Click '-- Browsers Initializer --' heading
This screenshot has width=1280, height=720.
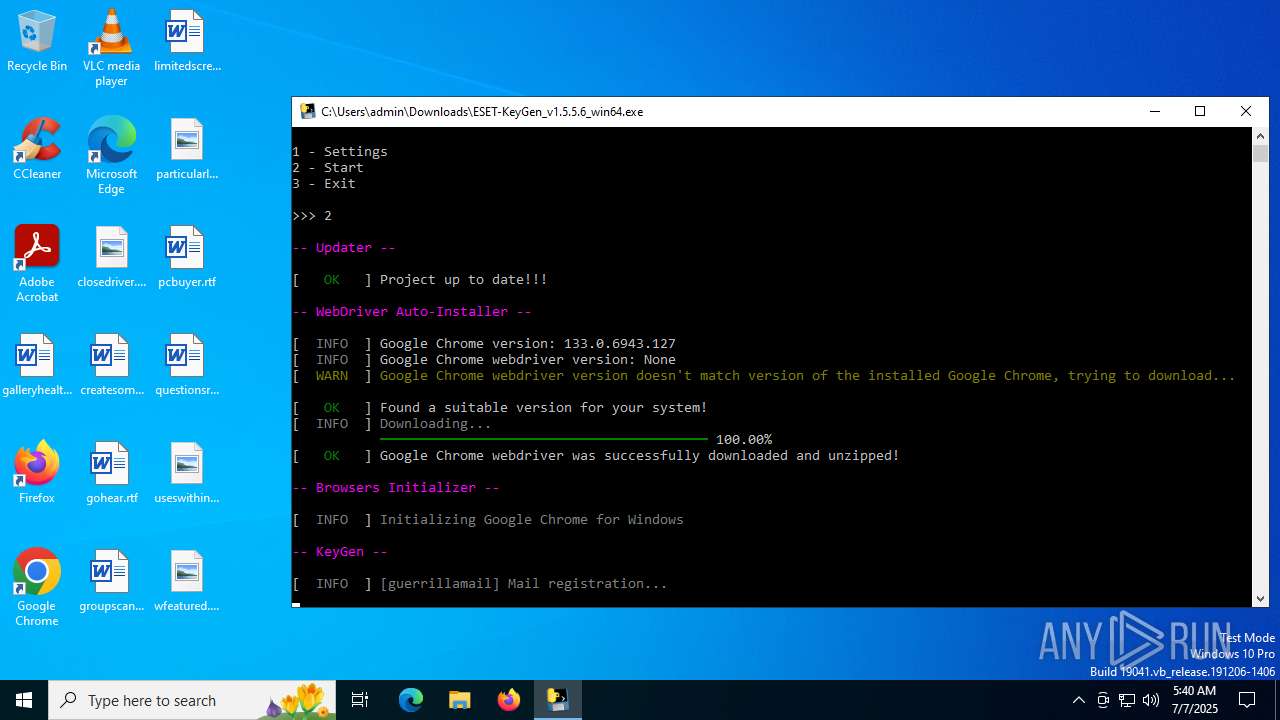coord(396,488)
